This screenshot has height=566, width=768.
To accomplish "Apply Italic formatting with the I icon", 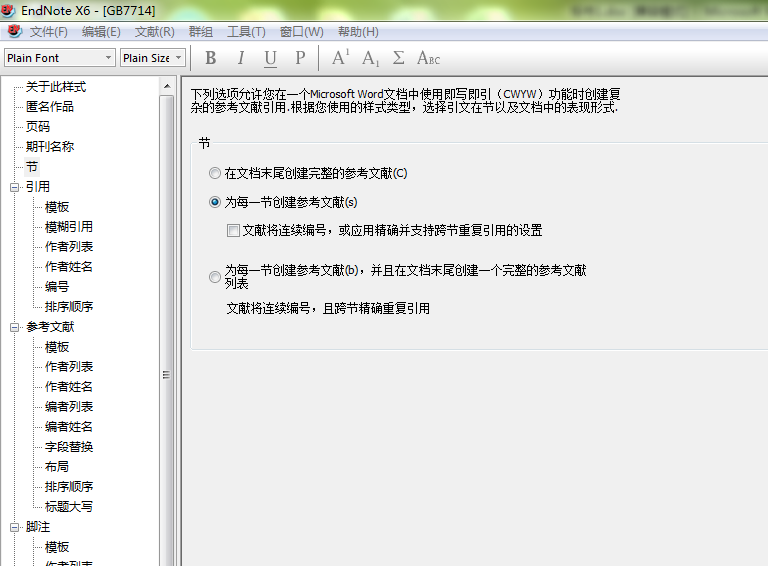I will [240, 58].
